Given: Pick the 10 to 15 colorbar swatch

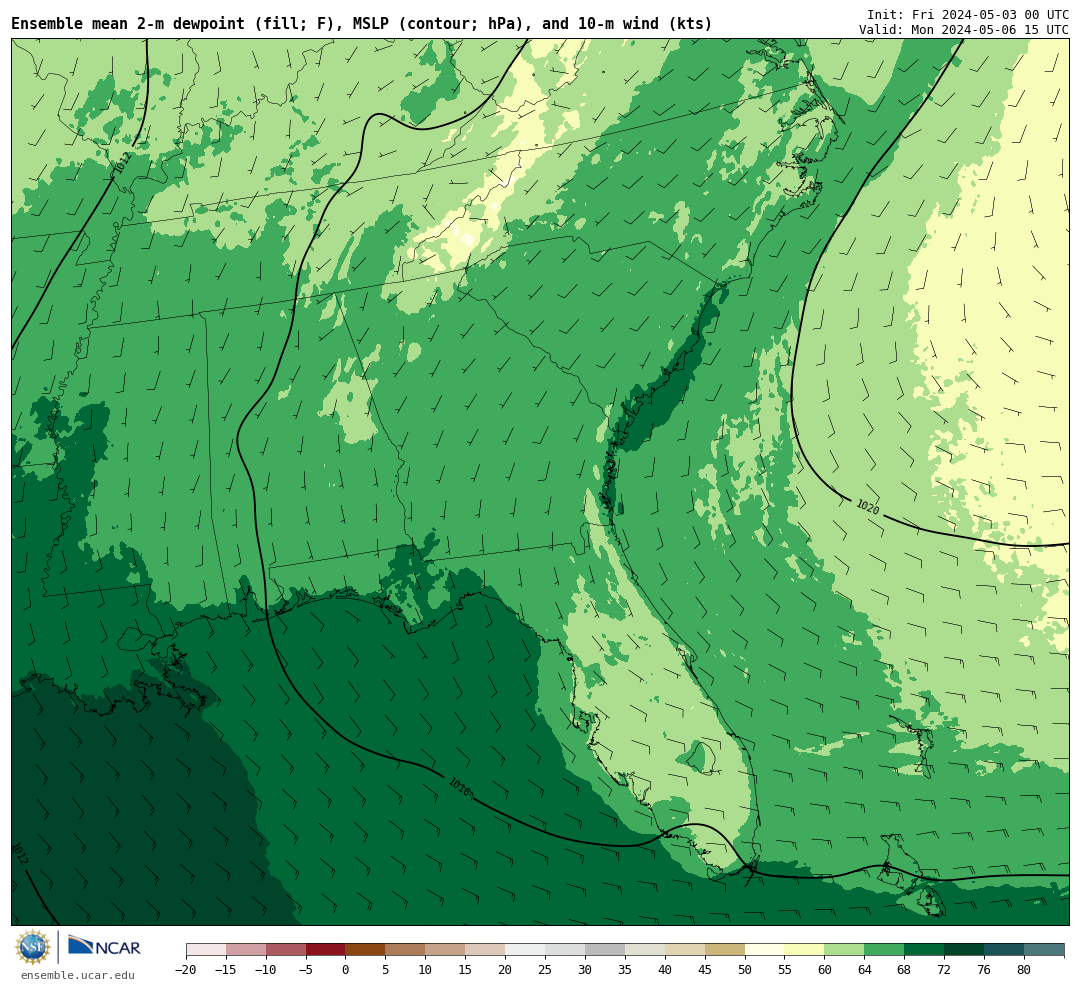Looking at the screenshot, I should (446, 950).
